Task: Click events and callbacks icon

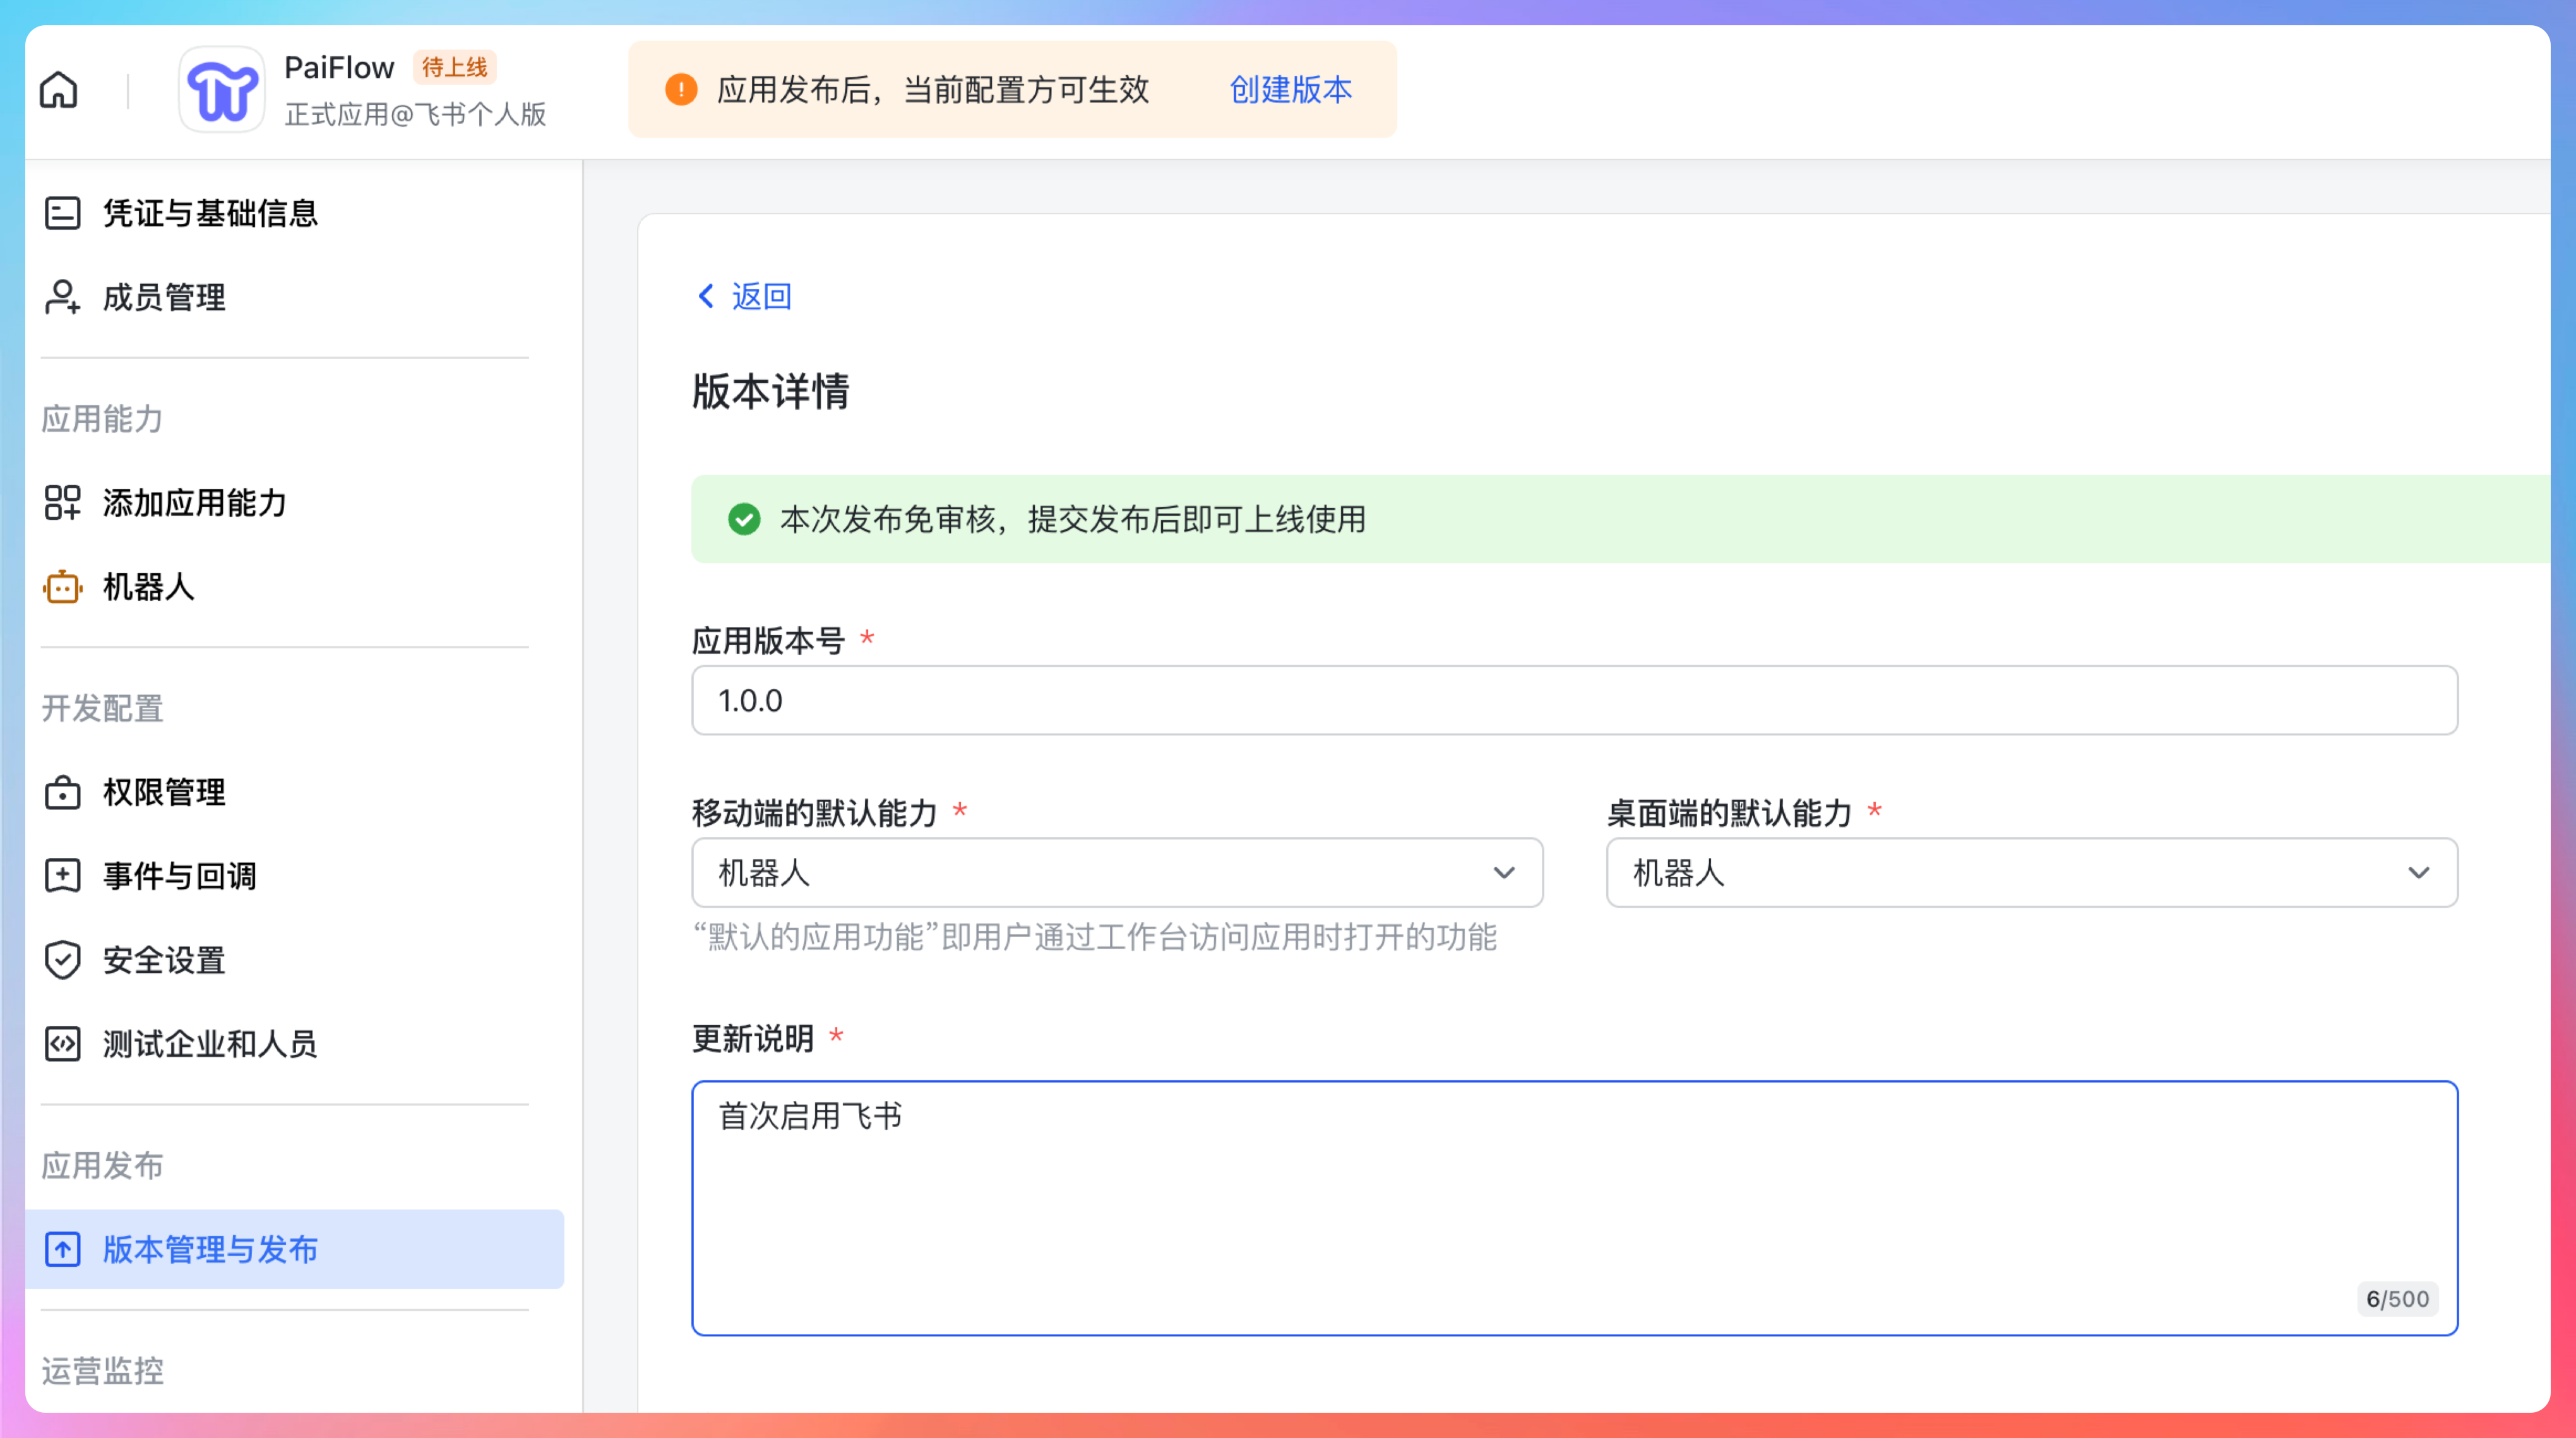Action: (62, 876)
